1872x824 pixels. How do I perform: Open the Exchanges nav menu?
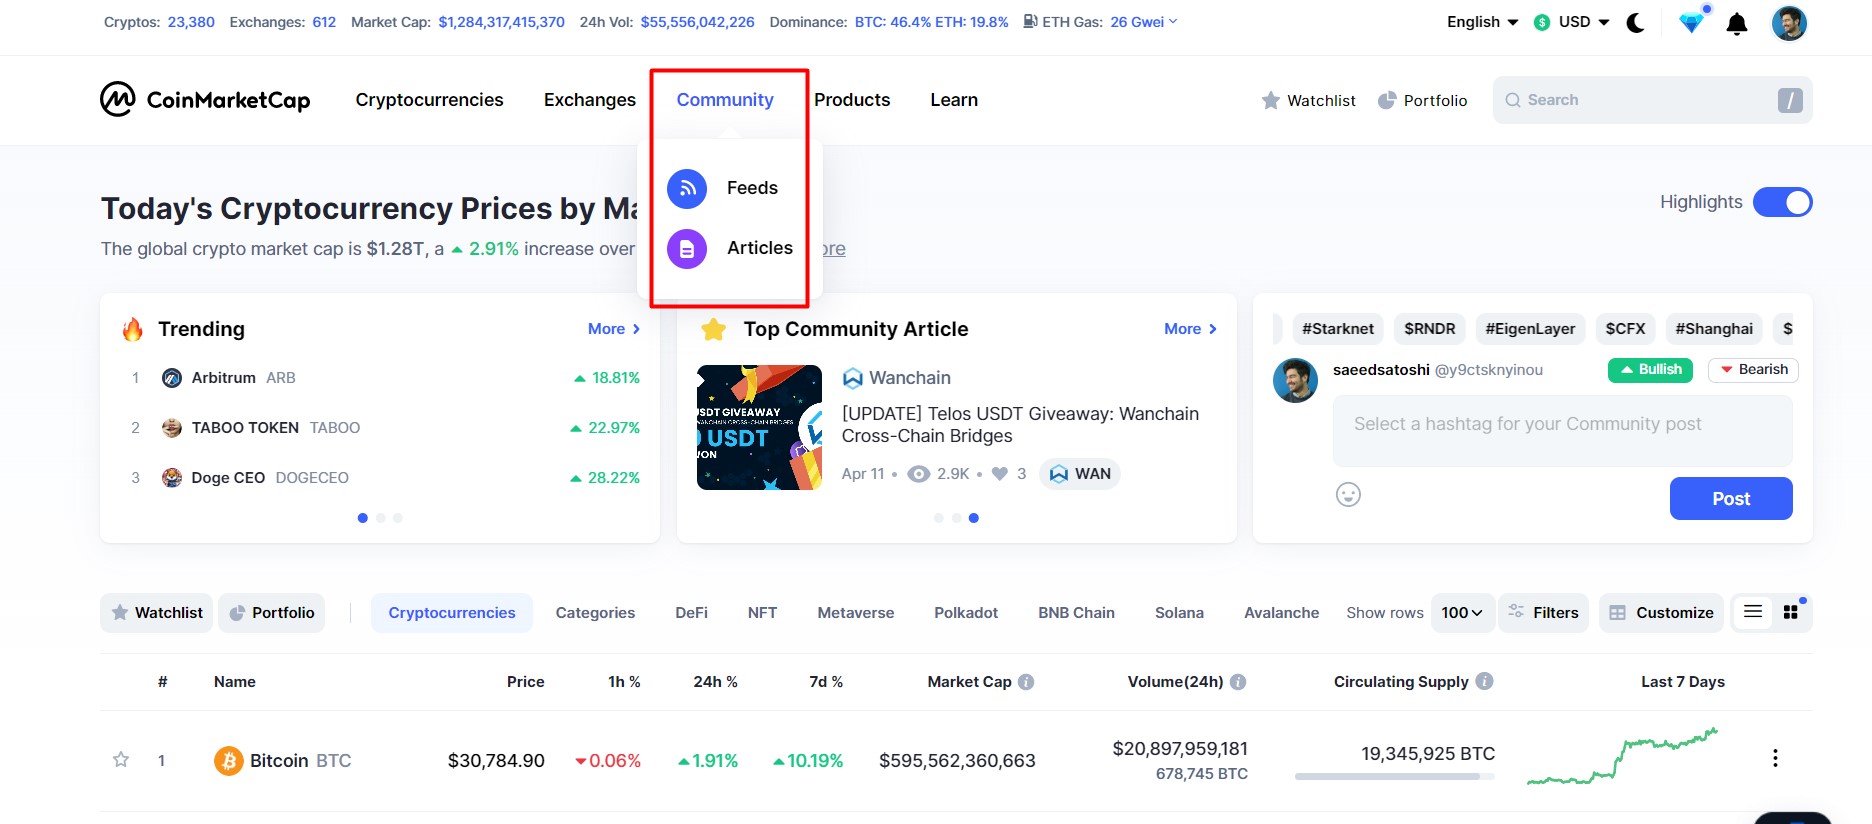pos(590,100)
